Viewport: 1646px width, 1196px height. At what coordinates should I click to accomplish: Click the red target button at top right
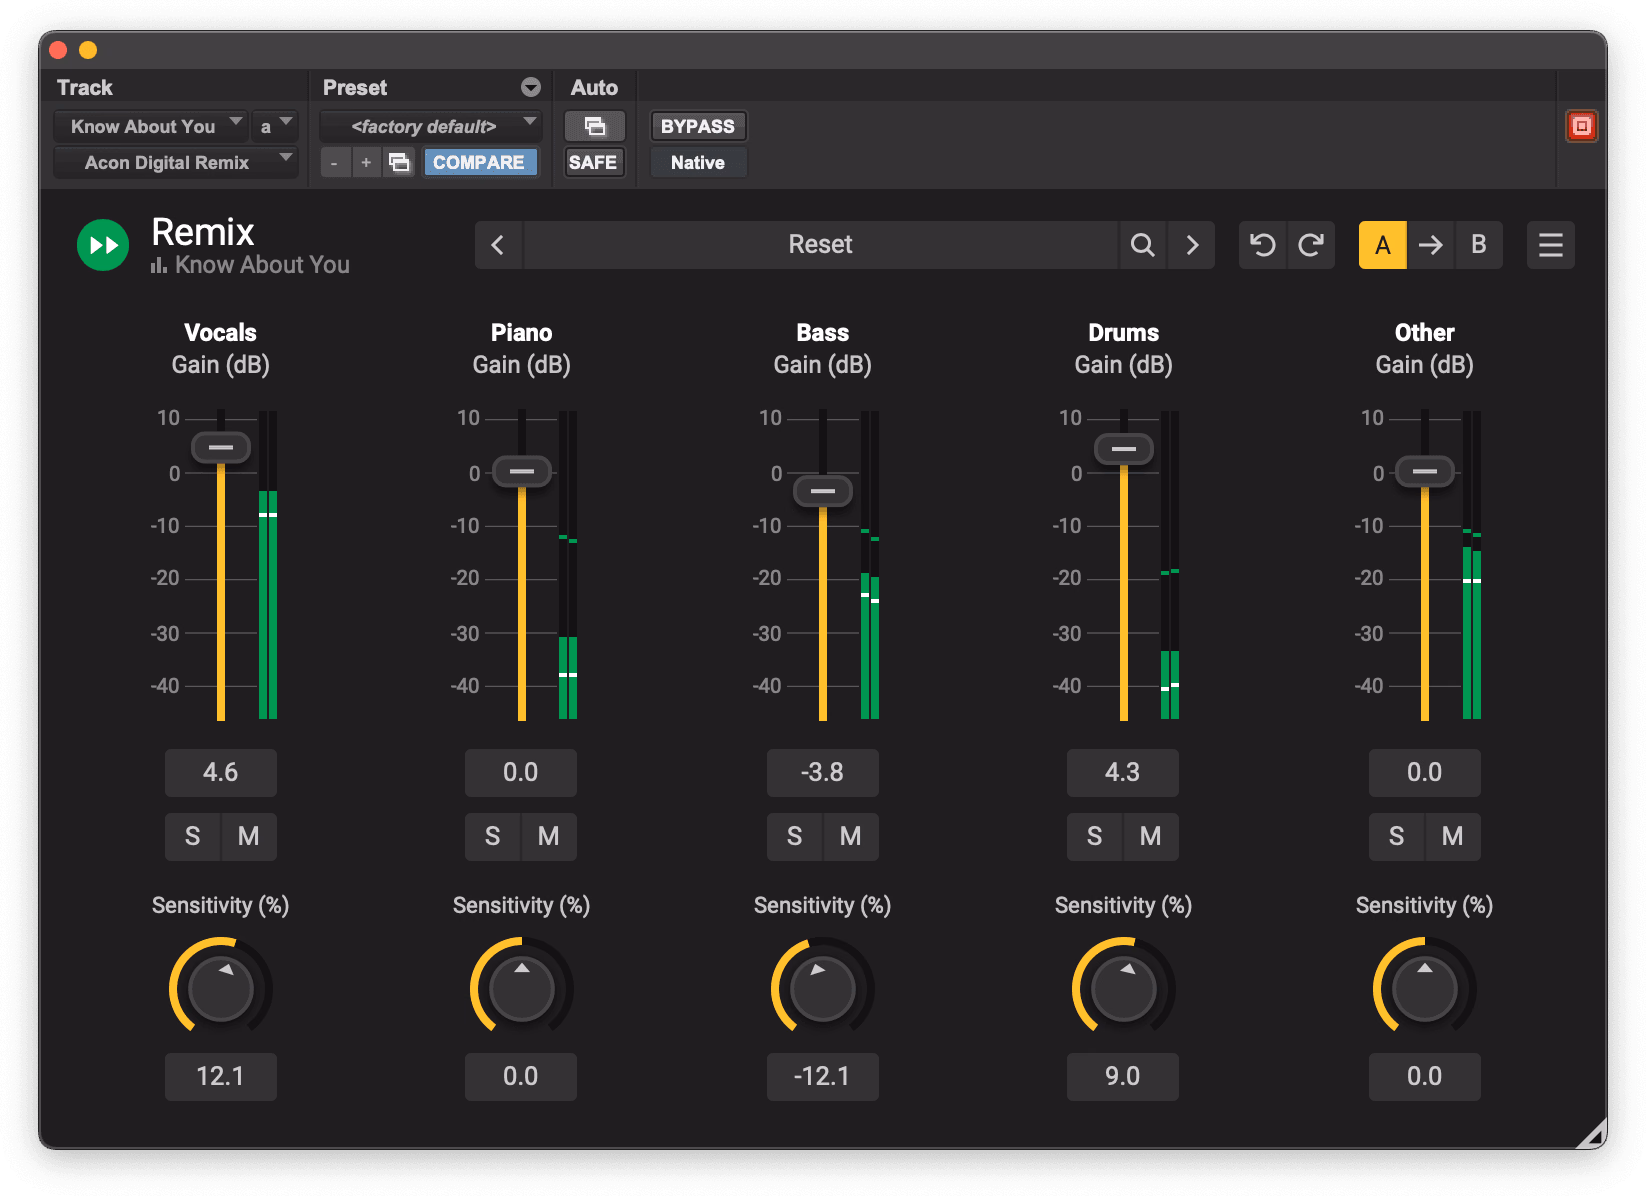click(1581, 126)
